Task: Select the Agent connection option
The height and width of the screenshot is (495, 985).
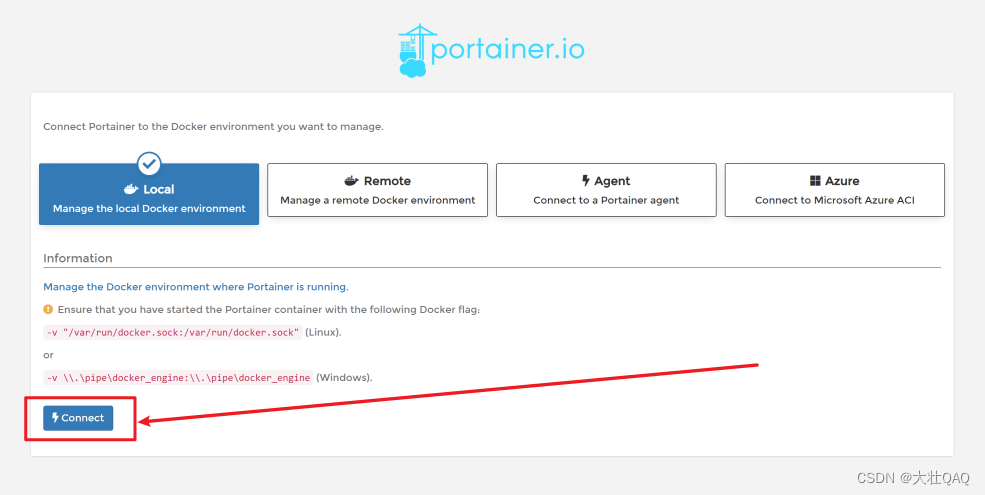Action: coord(606,190)
